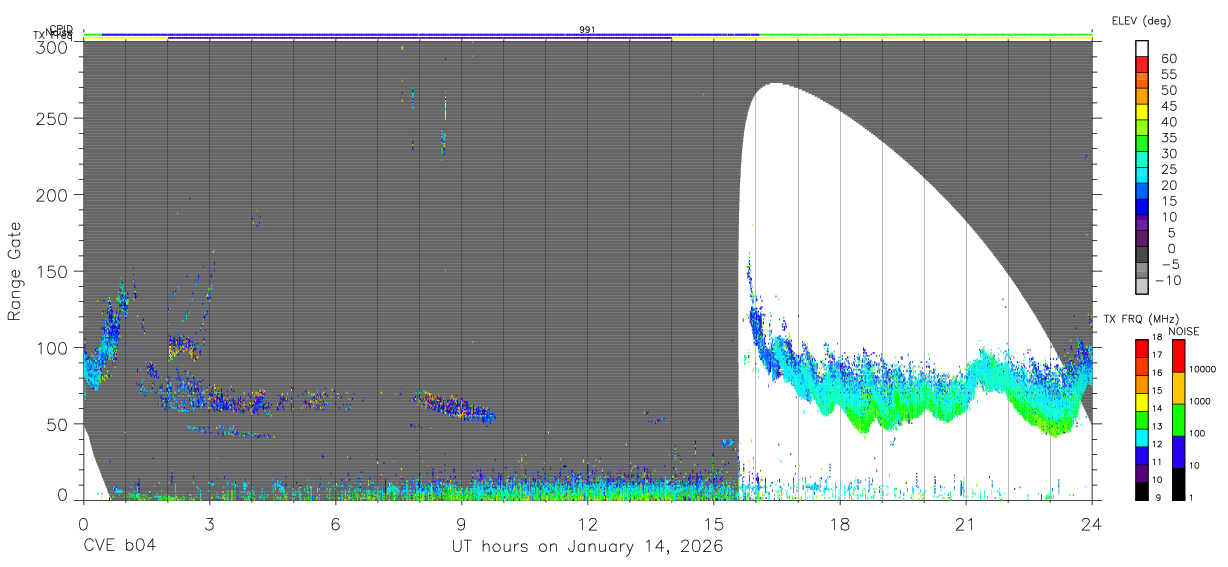1228x567 pixels.
Task: Pick the blue TX FRQ swatch between 11 and 12
Action: pyautogui.click(x=1140, y=455)
